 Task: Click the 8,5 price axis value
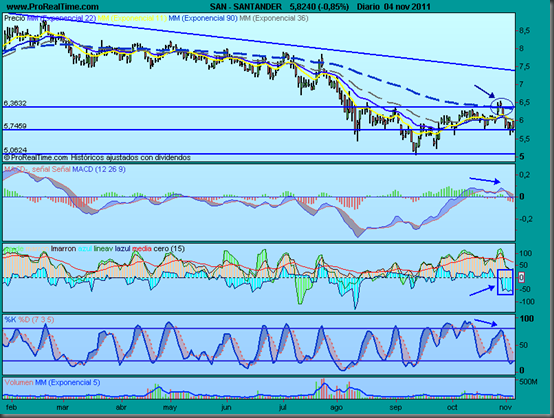[x=524, y=31]
